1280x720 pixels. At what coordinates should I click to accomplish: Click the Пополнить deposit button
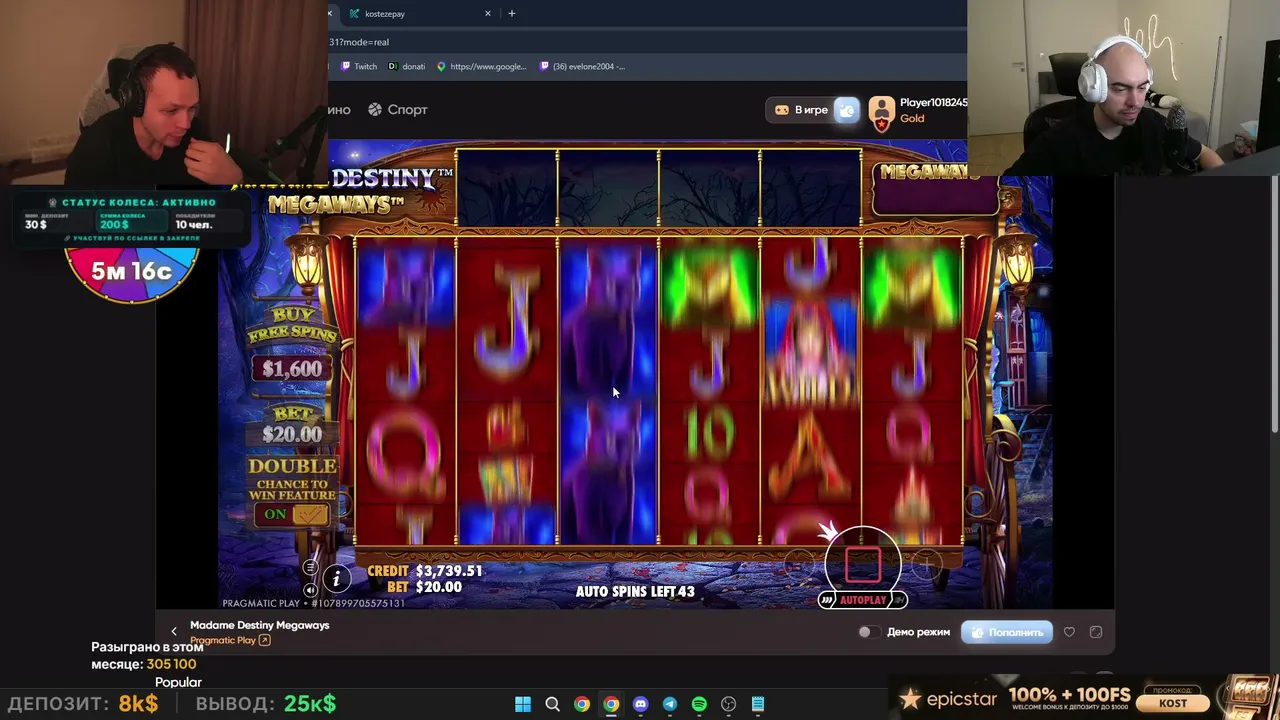(x=1007, y=632)
